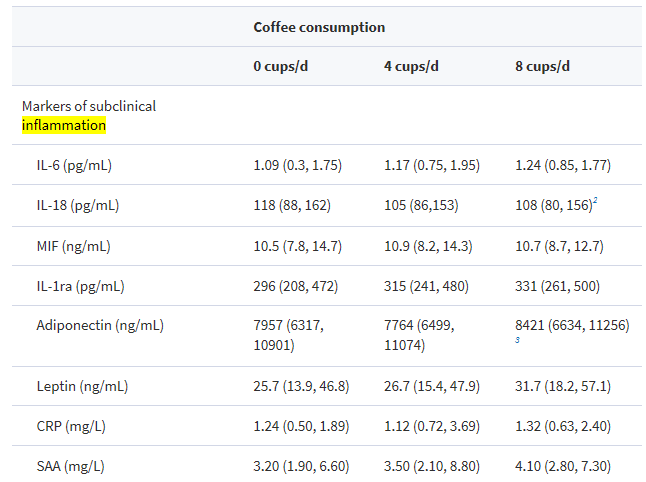Click footnote 2 superscript after IL-18 value
The width and height of the screenshot is (646, 482).
(595, 201)
